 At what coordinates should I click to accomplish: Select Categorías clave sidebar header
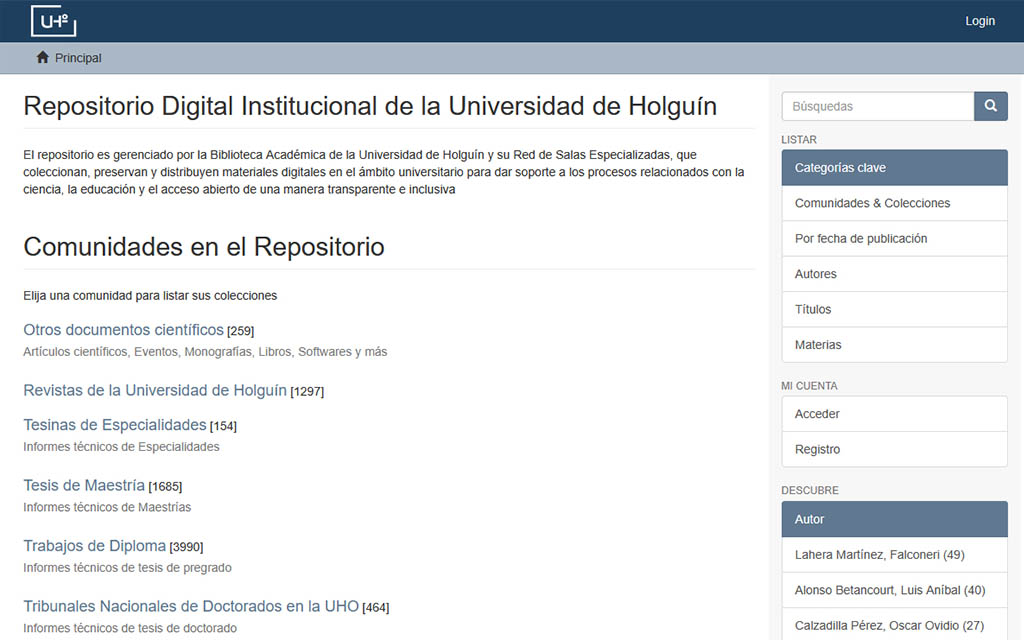click(894, 168)
